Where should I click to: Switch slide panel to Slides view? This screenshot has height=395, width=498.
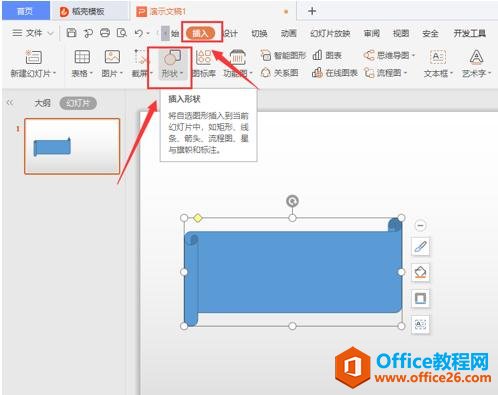(x=78, y=103)
